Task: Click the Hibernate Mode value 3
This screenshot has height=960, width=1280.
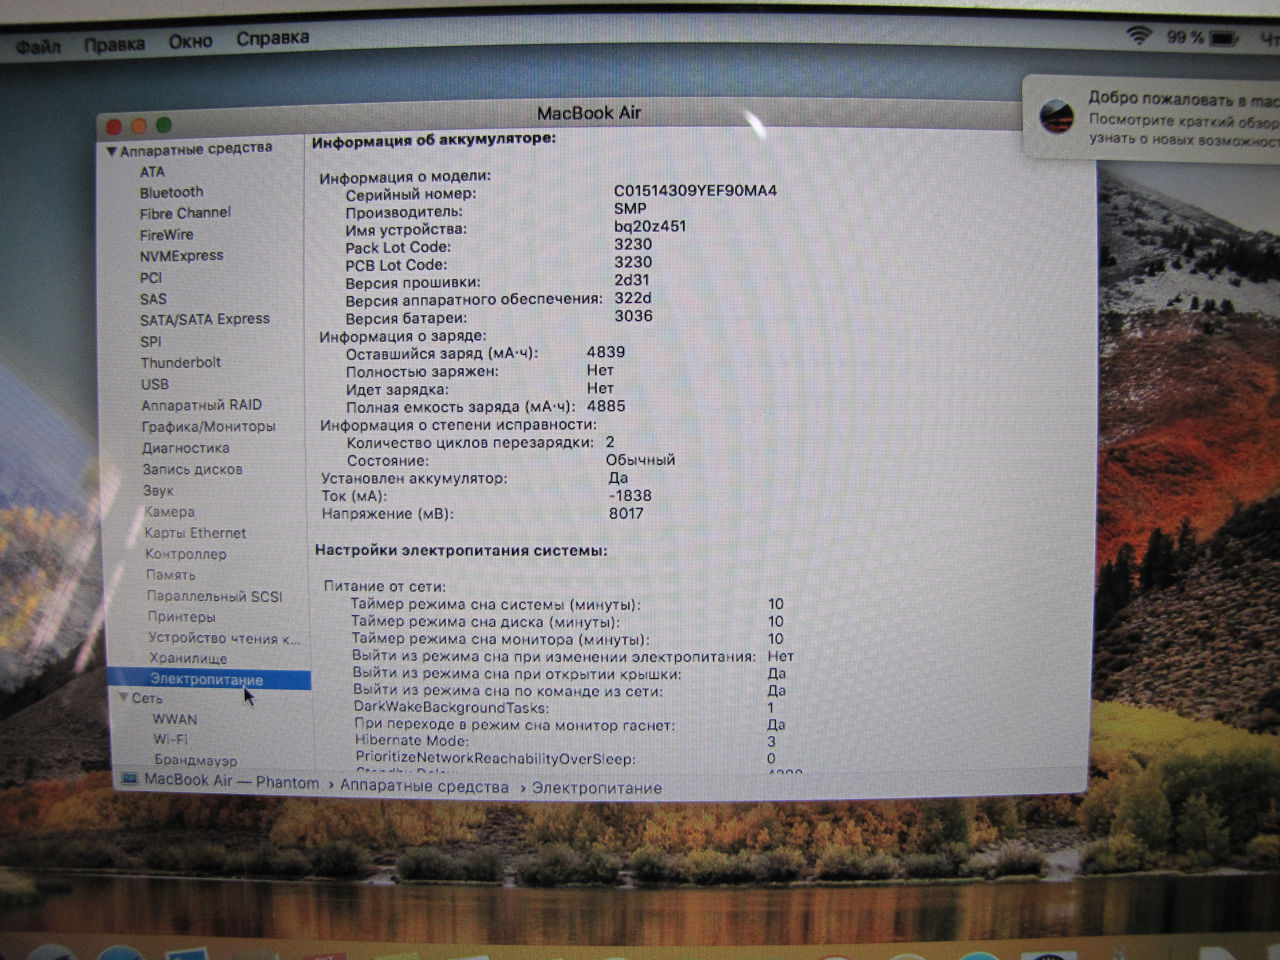Action: (x=771, y=742)
